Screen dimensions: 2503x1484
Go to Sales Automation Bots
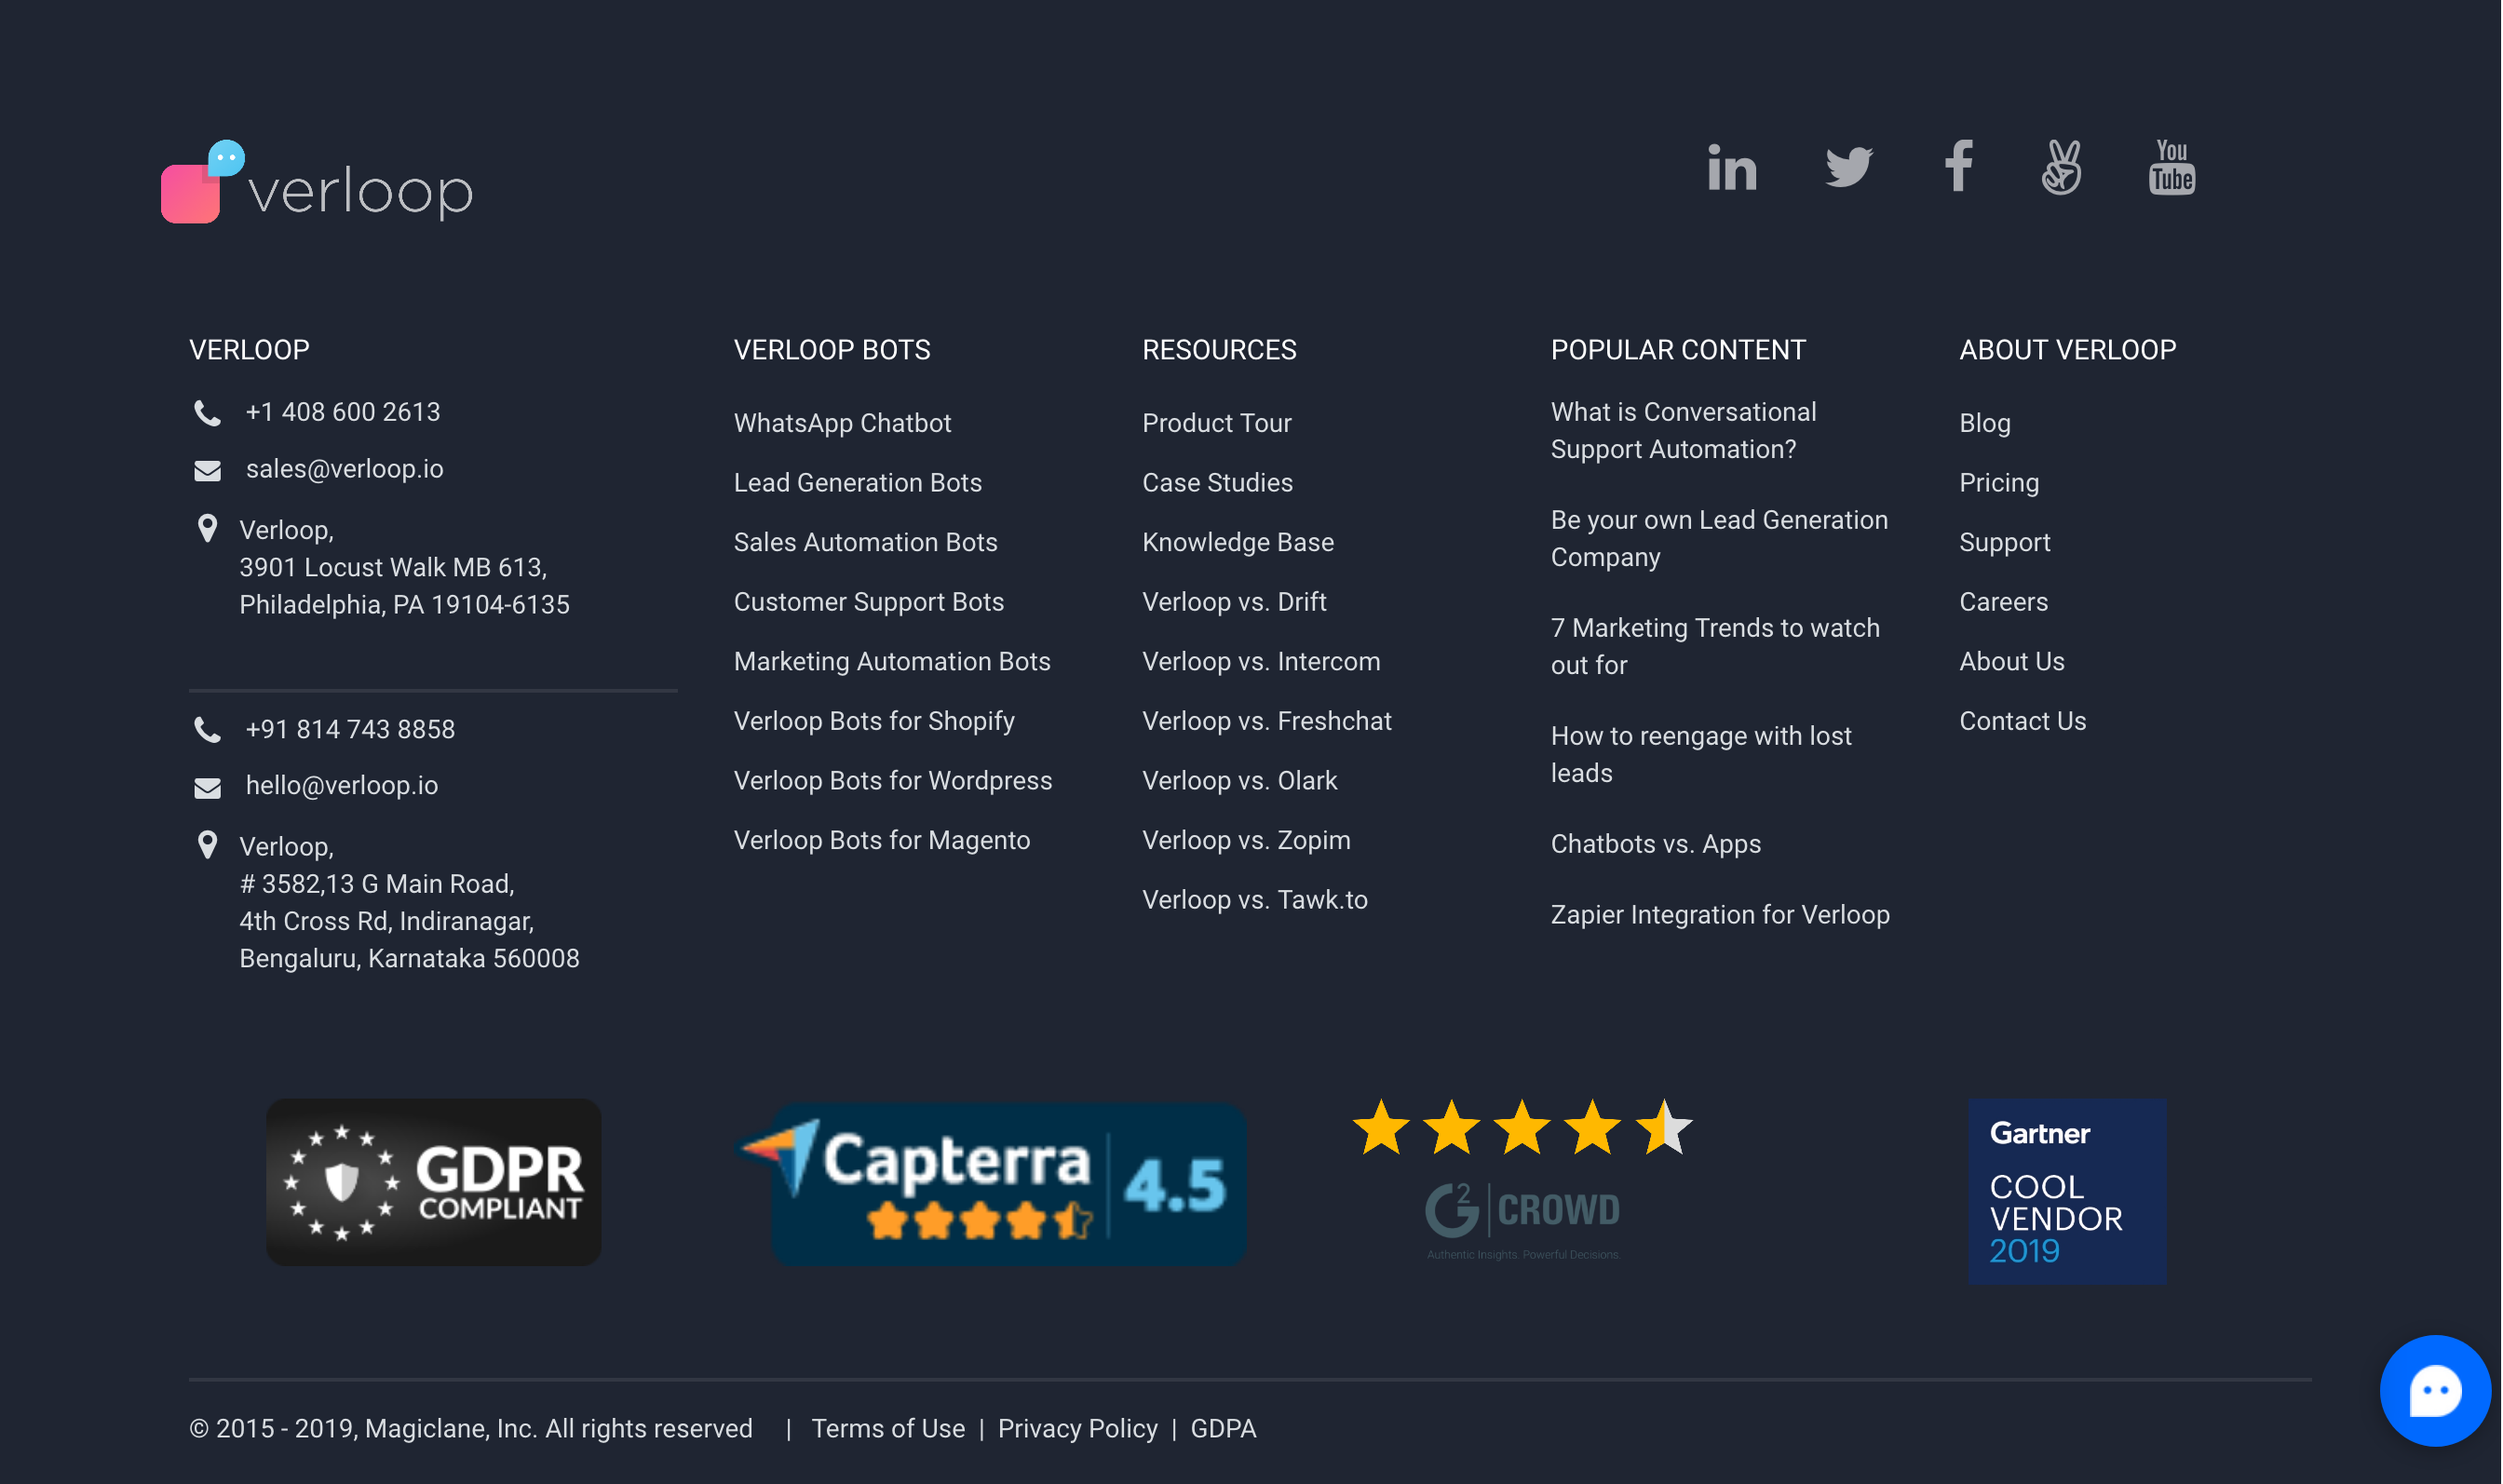tap(866, 542)
